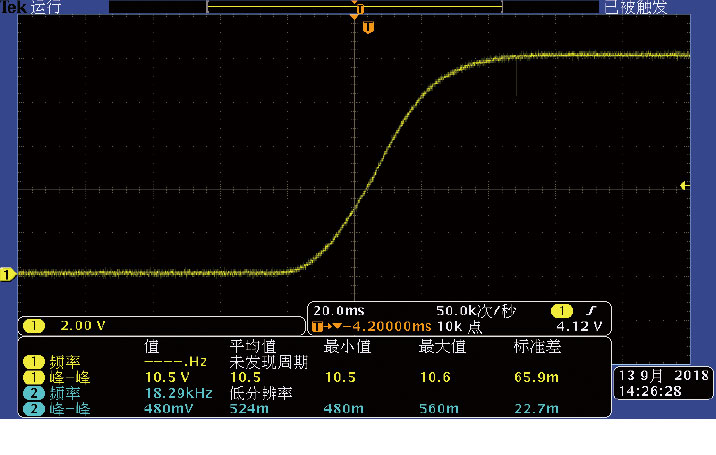Click the 18.29kHz frequency value
This screenshot has height=455, width=716.
pyautogui.click(x=179, y=393)
